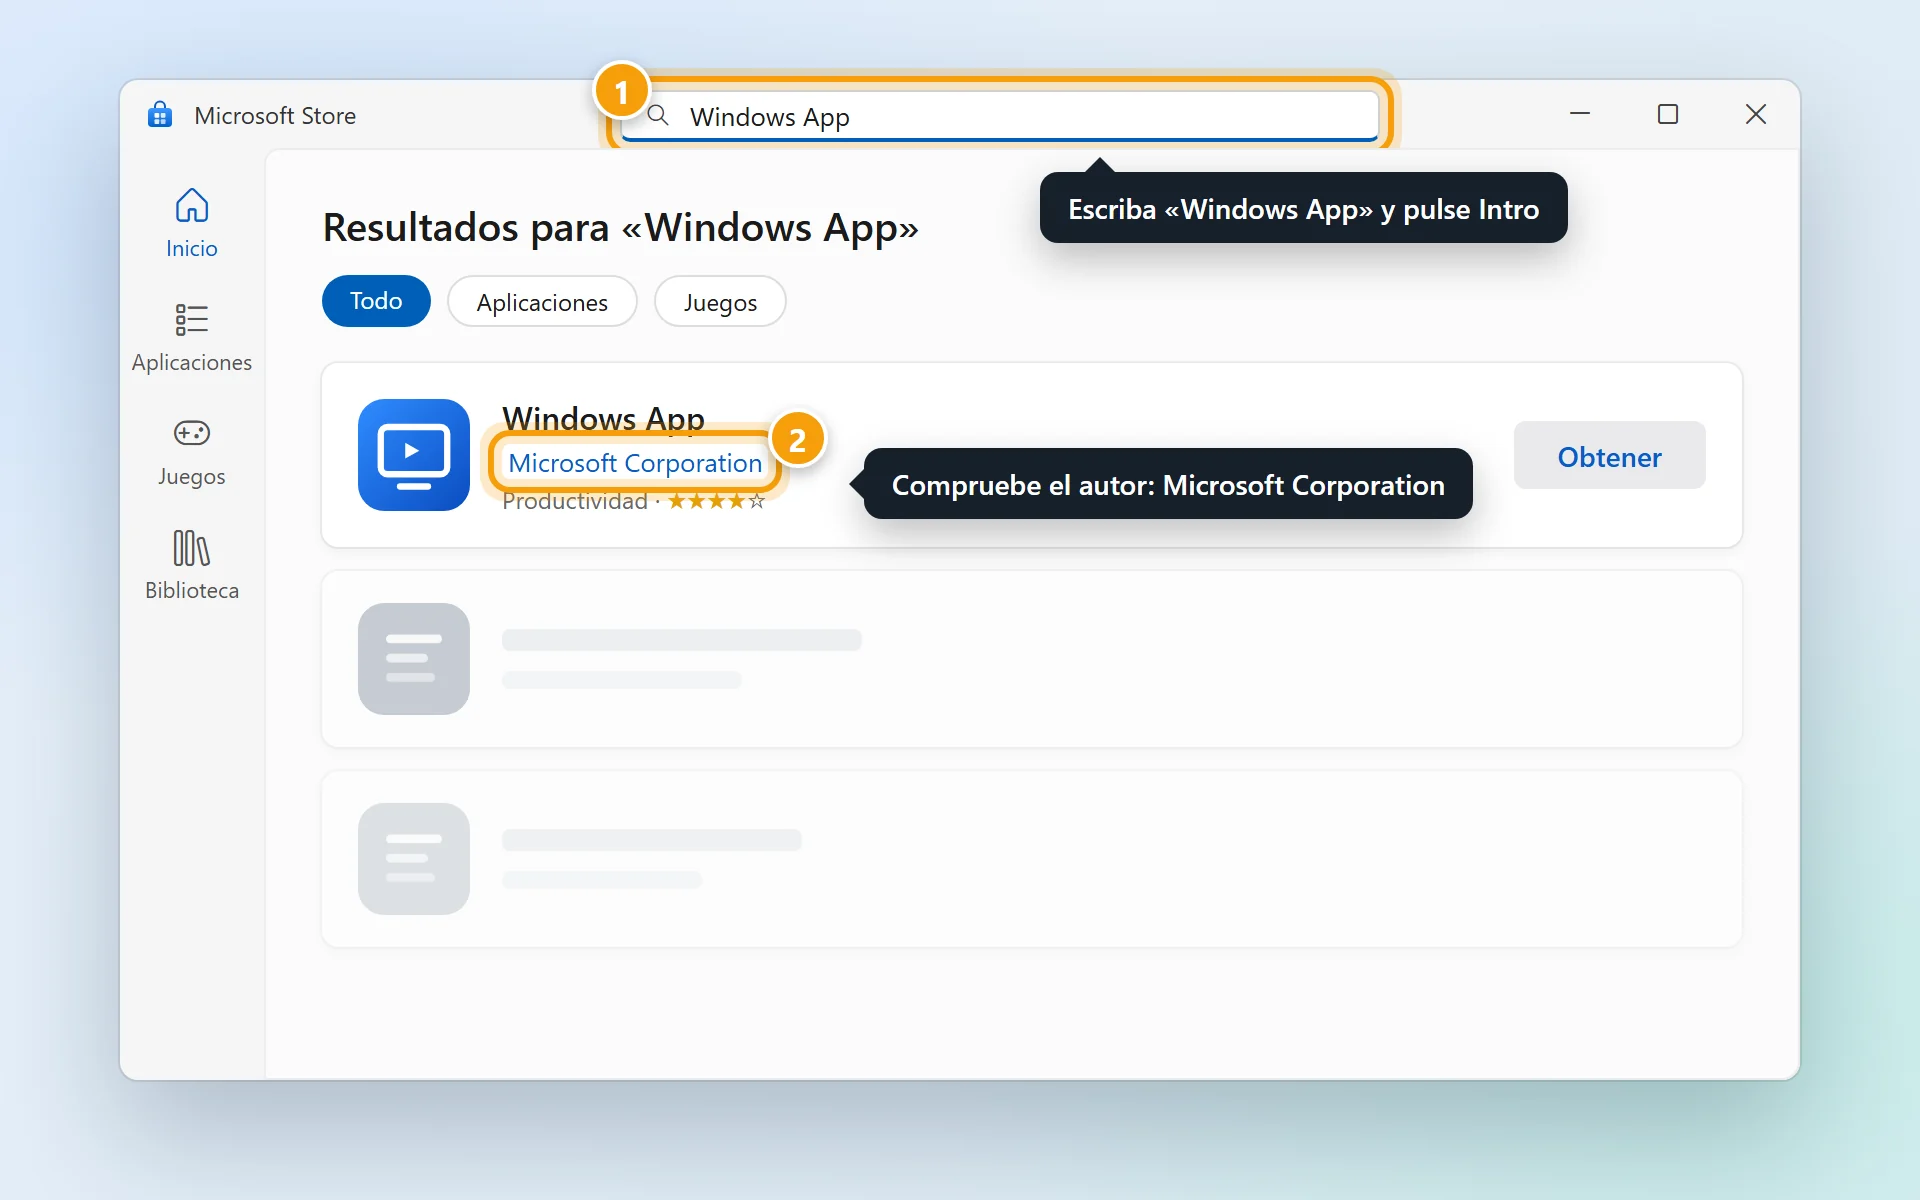Click the Obtener button

1609,456
